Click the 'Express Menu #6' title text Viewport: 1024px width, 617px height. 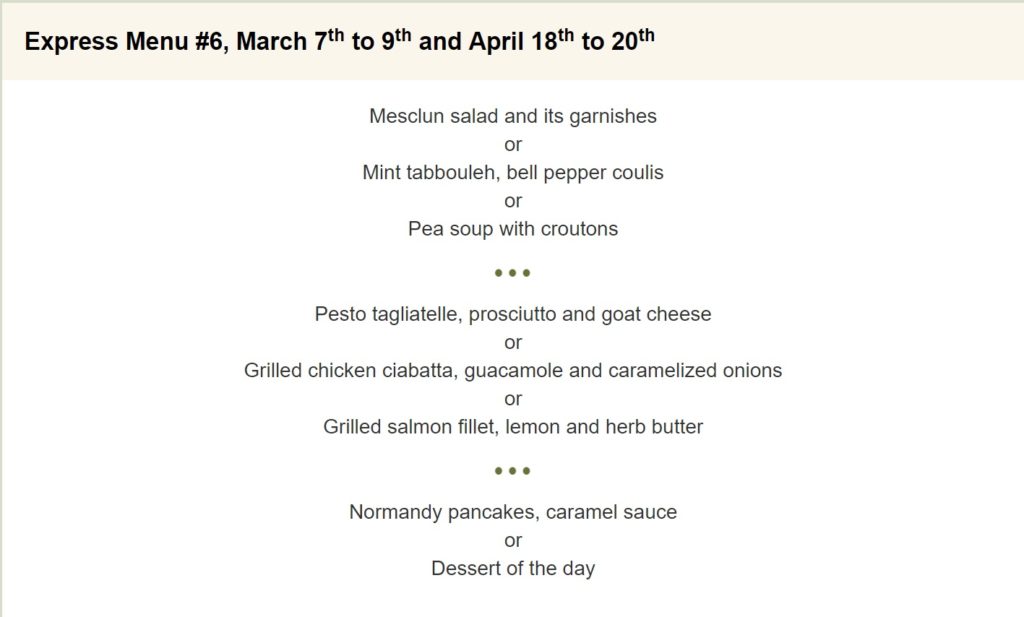[126, 42]
